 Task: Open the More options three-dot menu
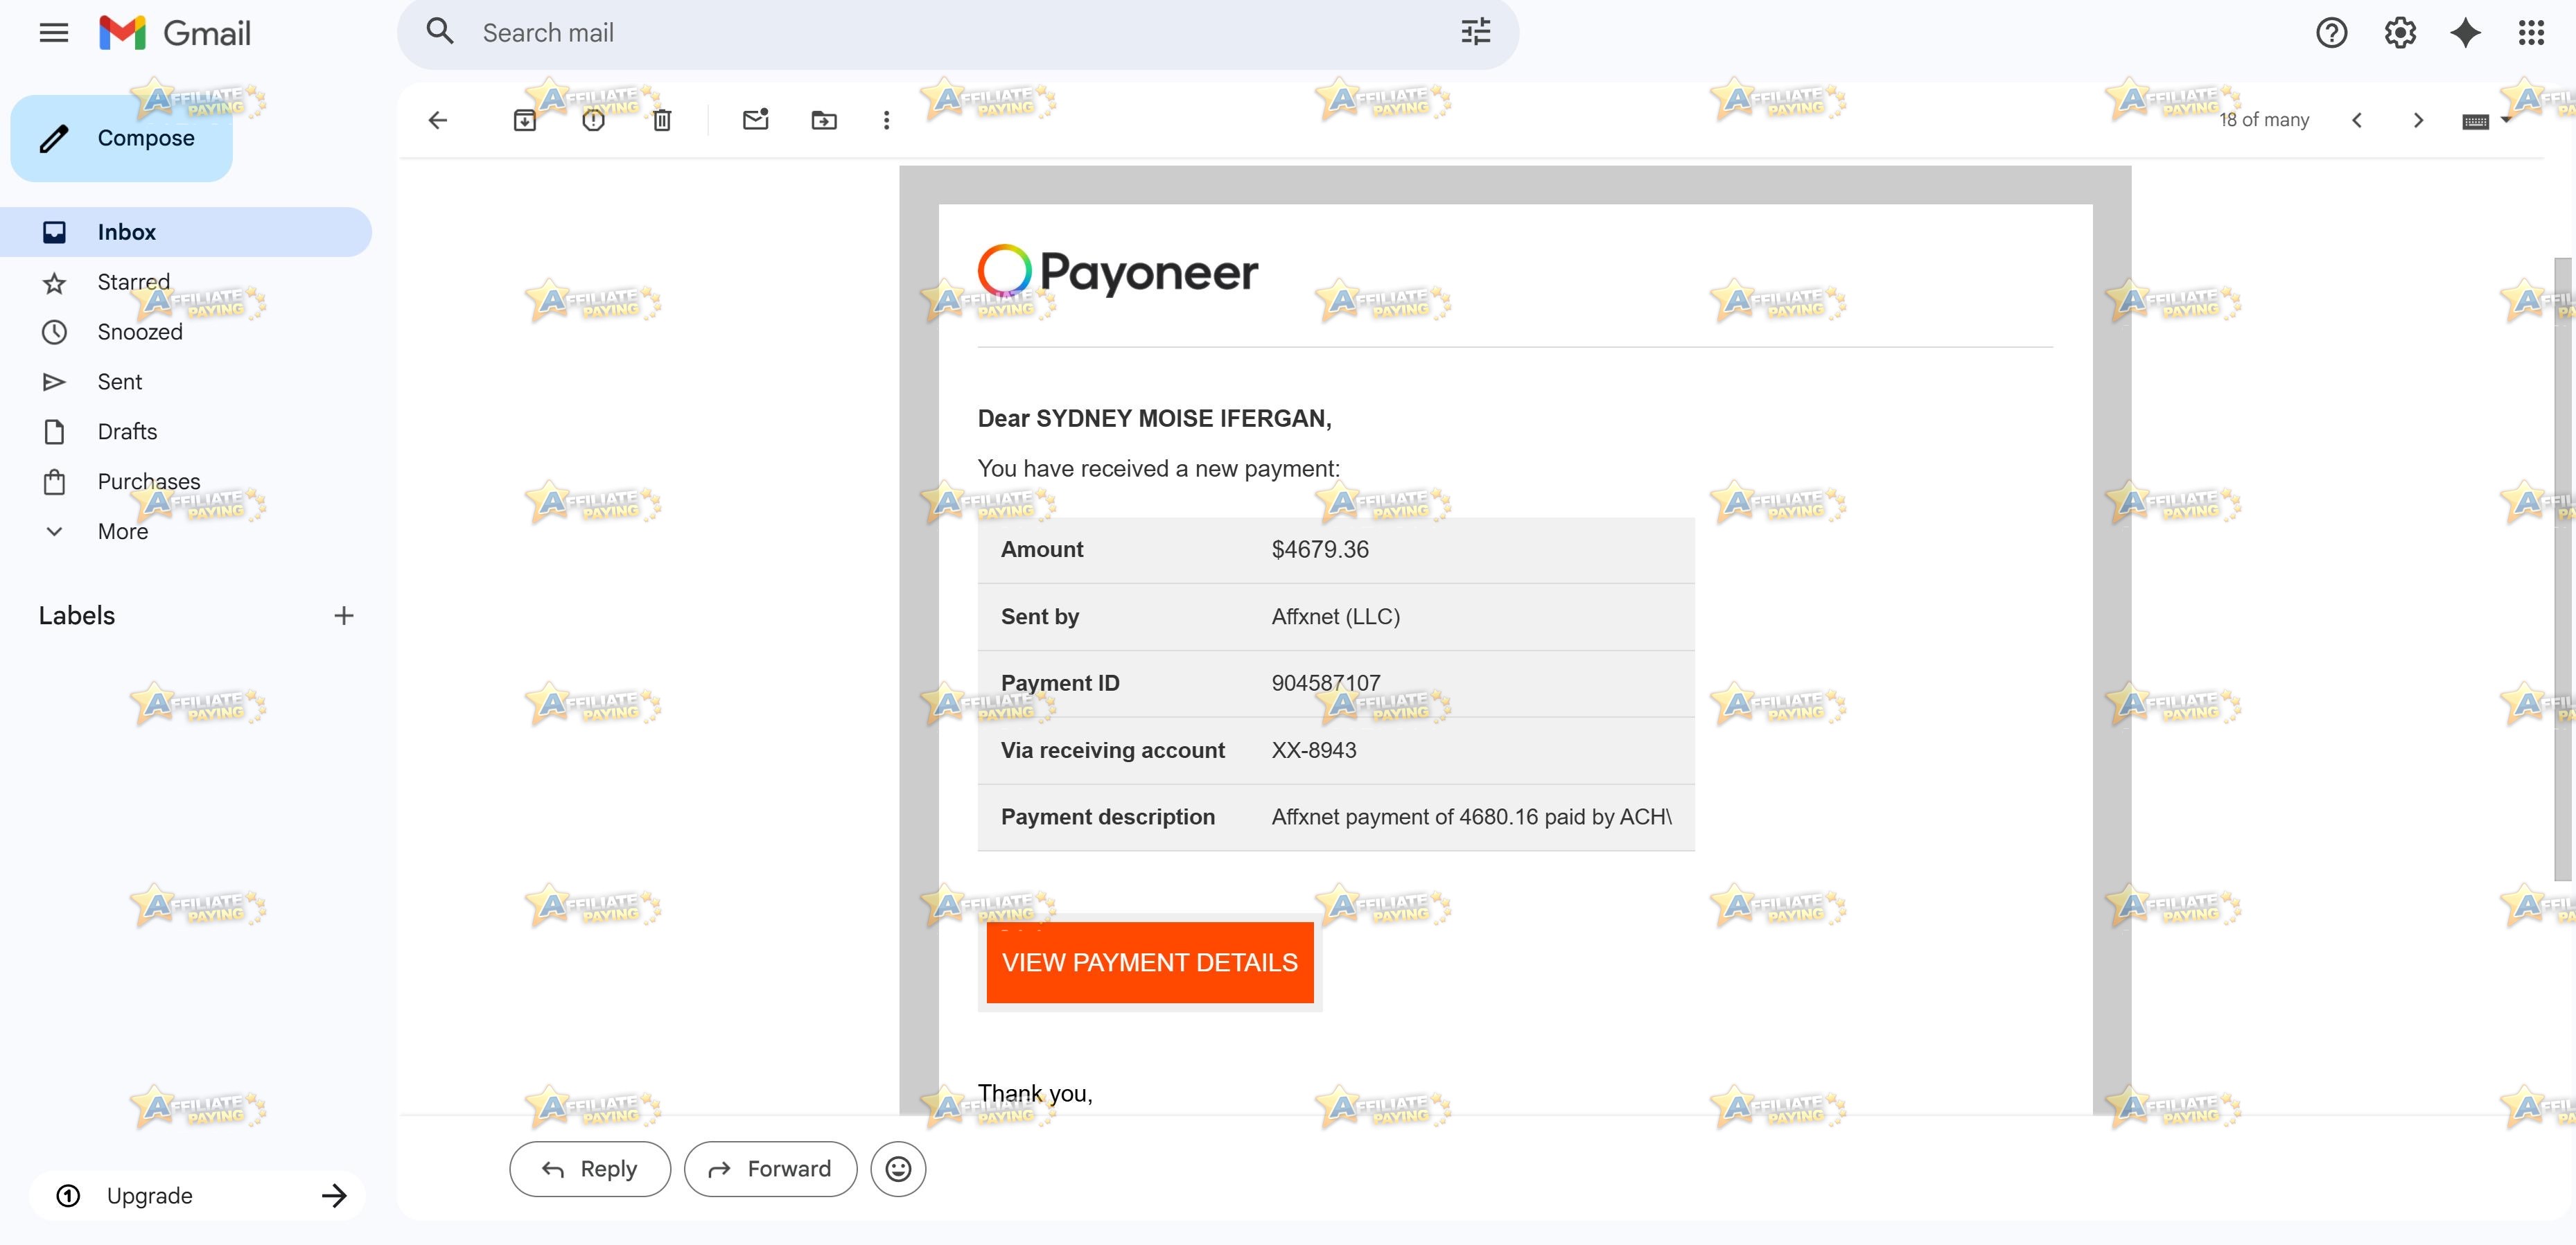pos(886,120)
